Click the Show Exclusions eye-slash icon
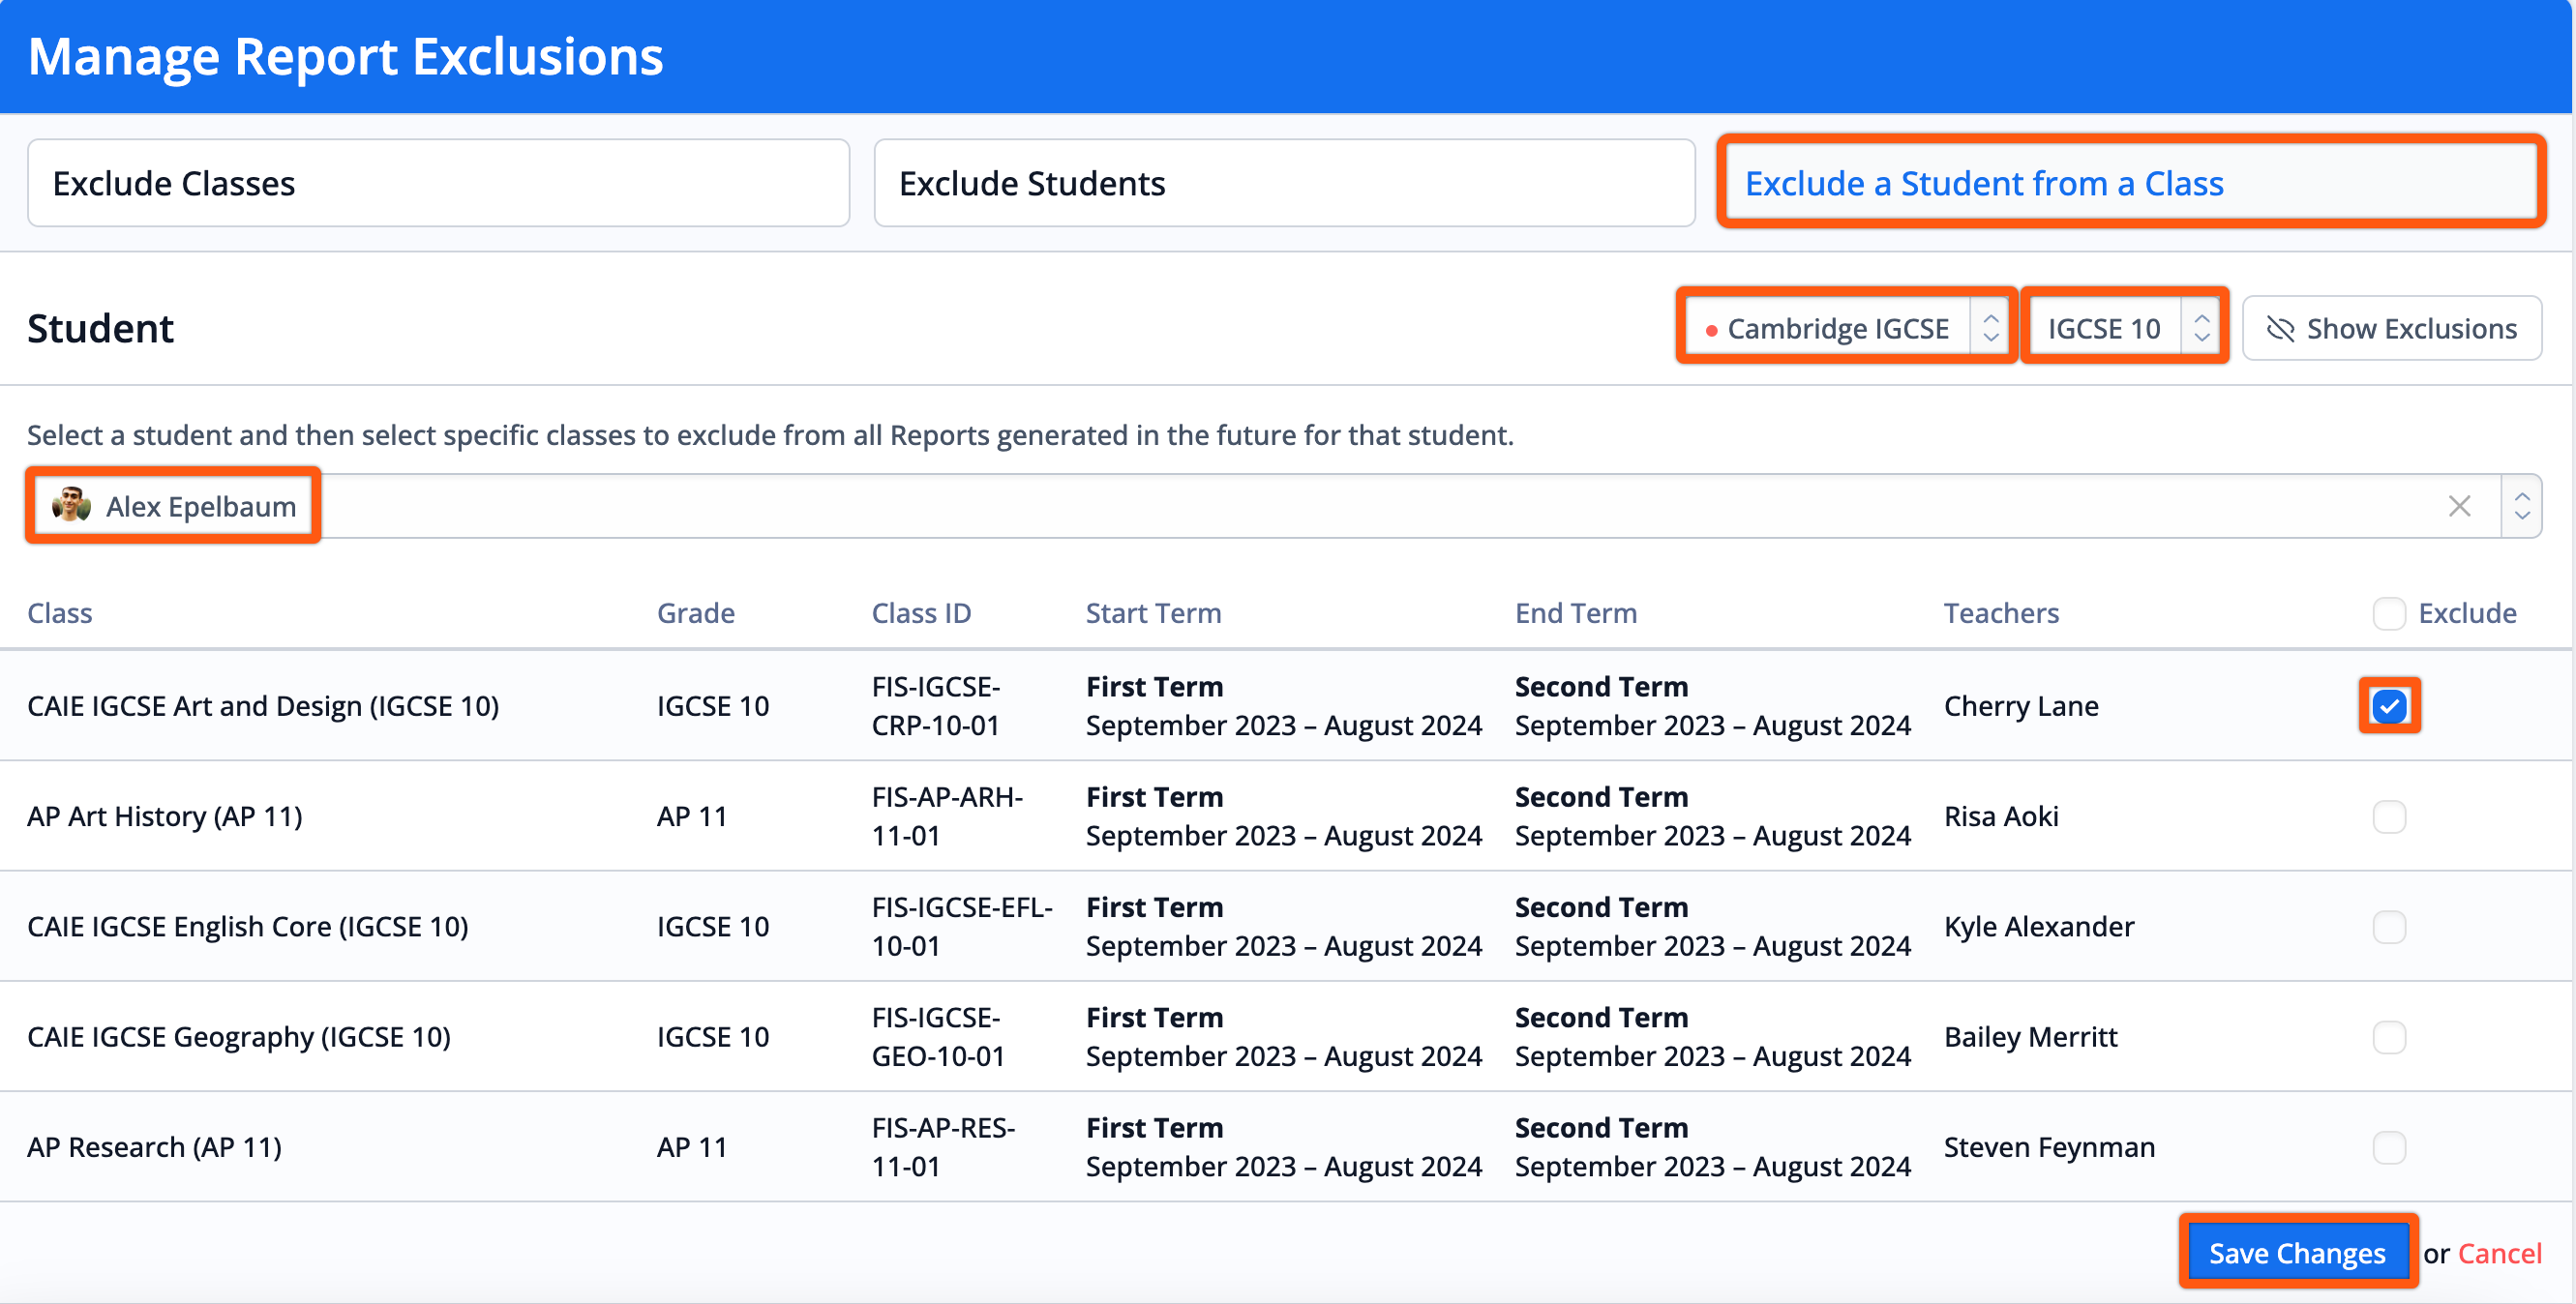The height and width of the screenshot is (1304, 2576). (x=2279, y=329)
